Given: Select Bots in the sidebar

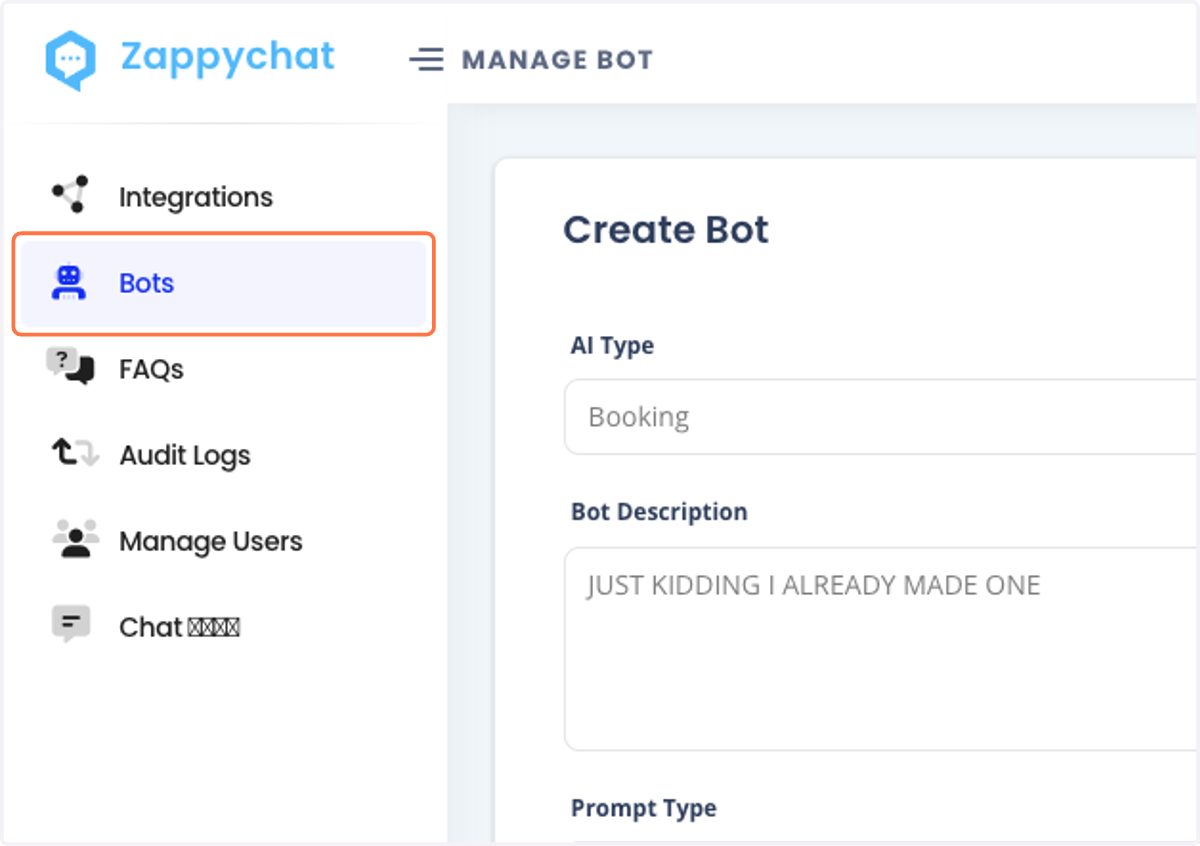Looking at the screenshot, I should pyautogui.click(x=224, y=284).
